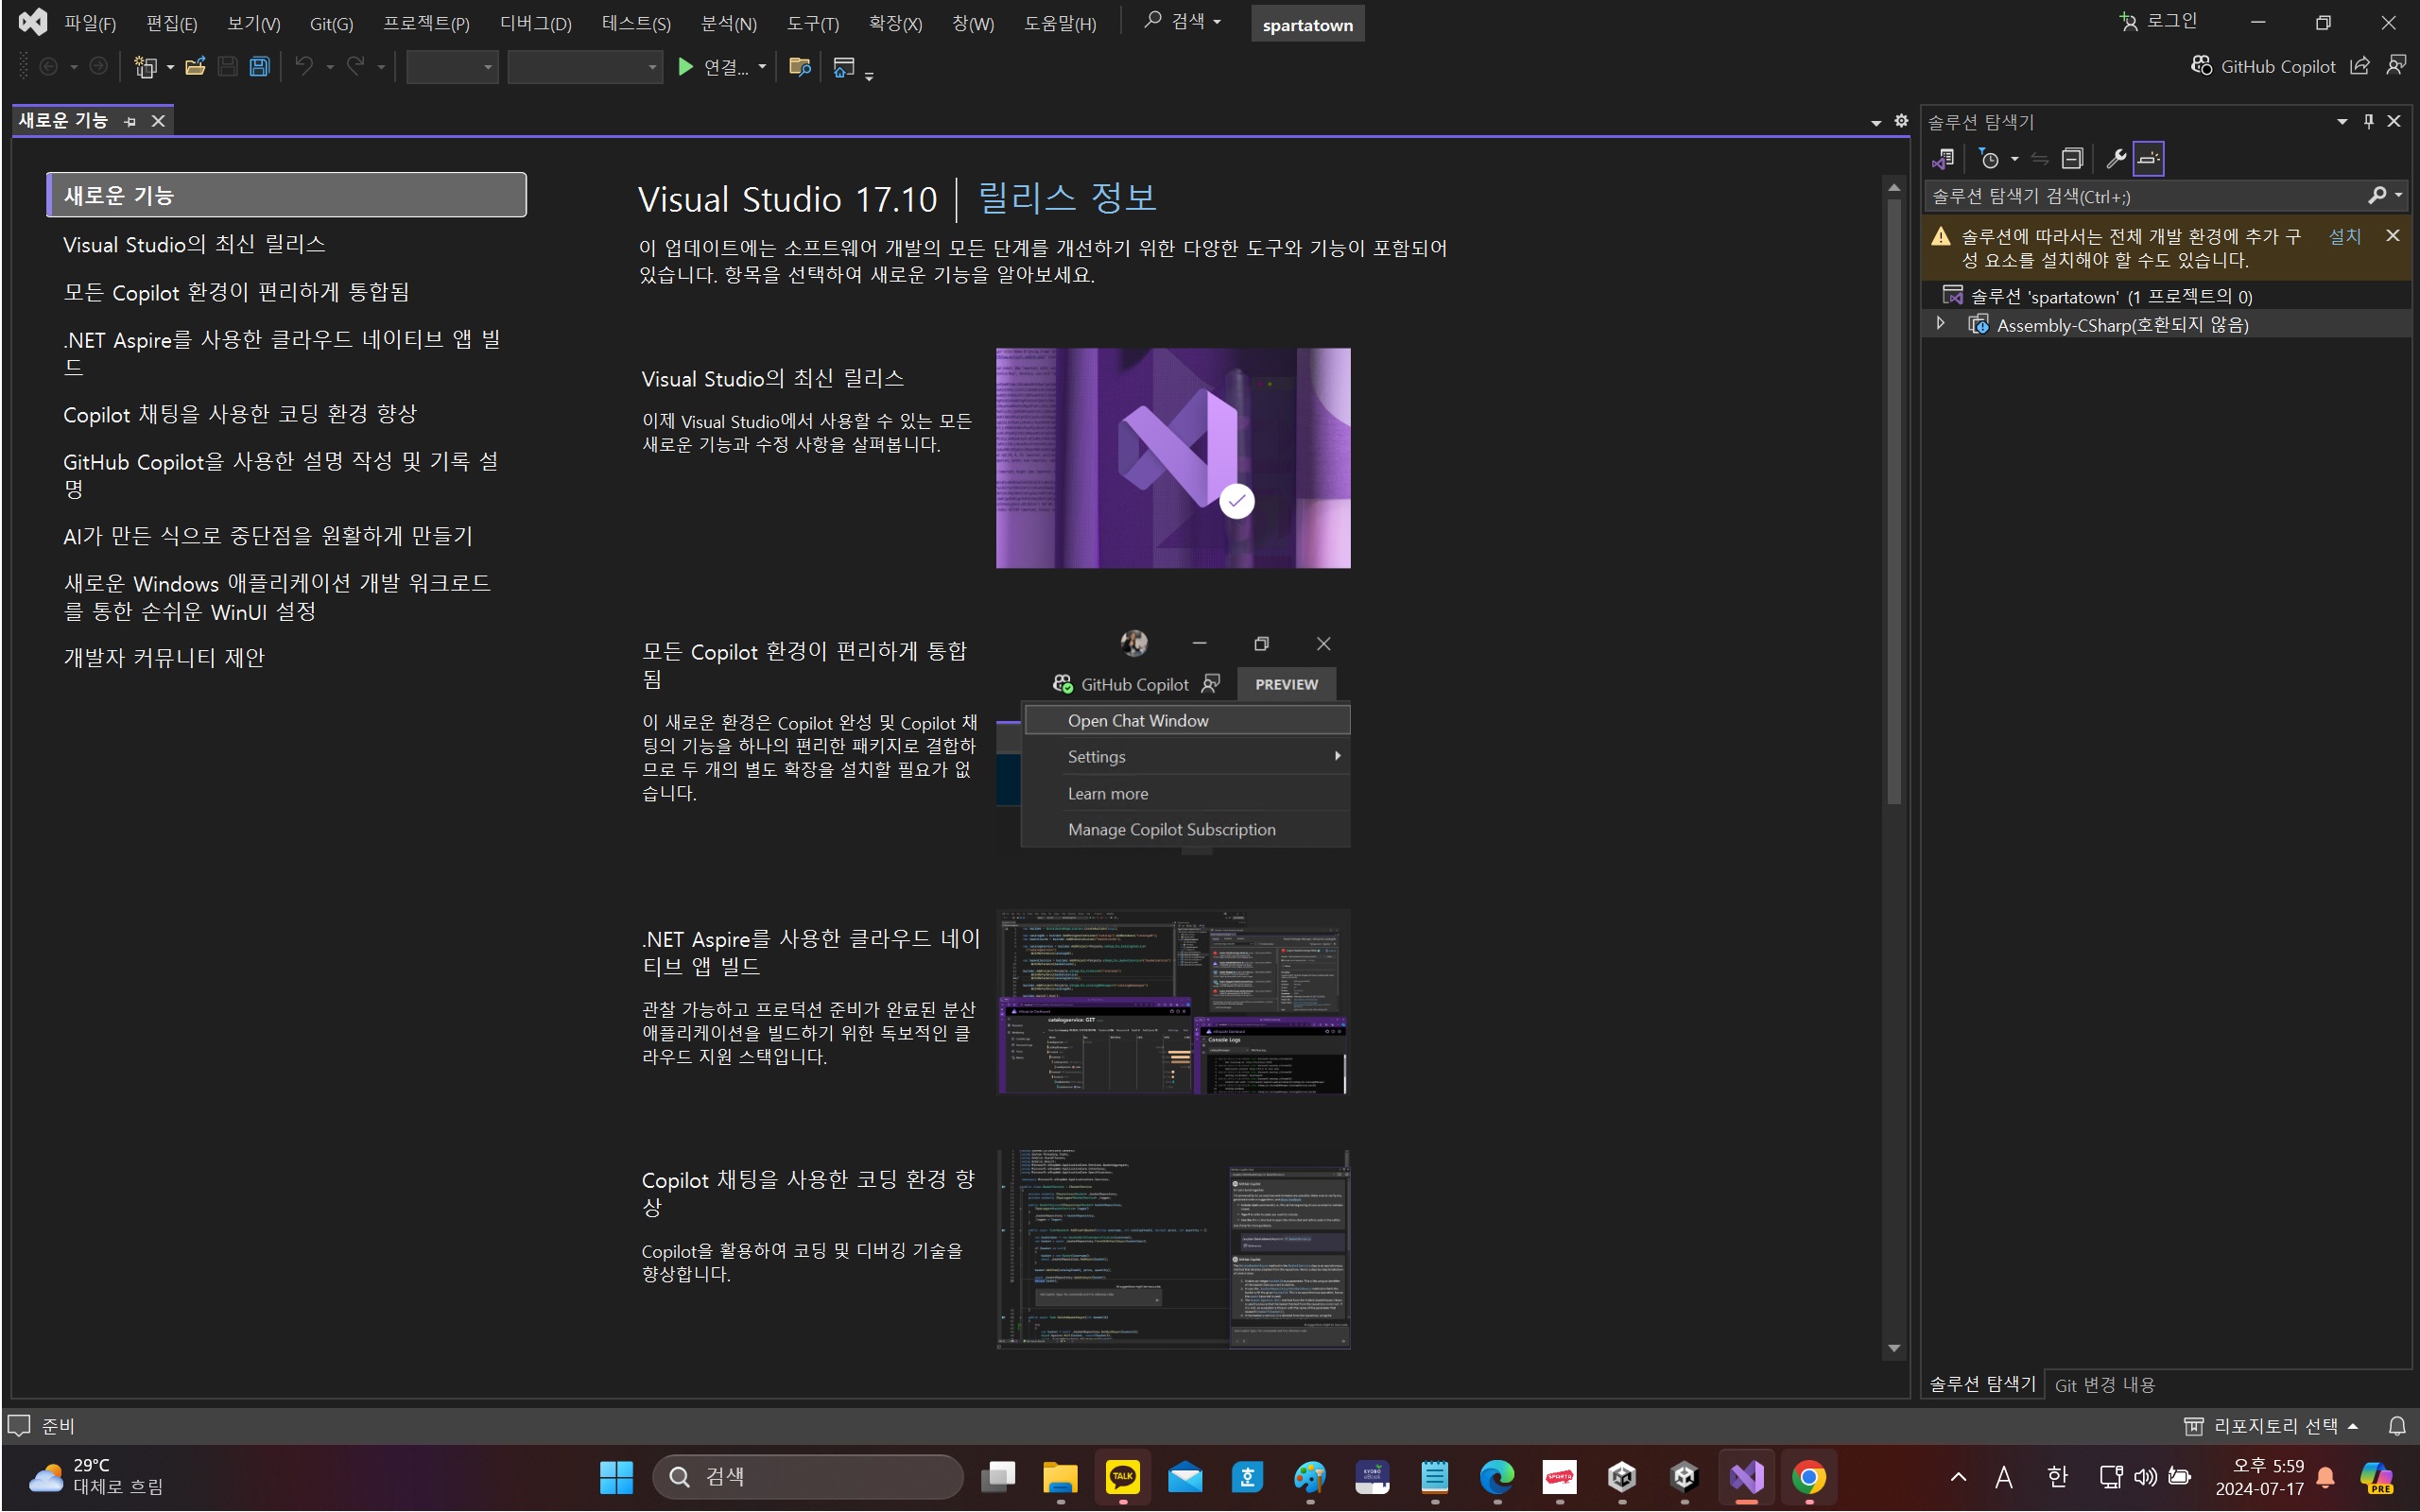
Task: Click the scroll down arrow of document scrollbar
Action: tap(1893, 1348)
